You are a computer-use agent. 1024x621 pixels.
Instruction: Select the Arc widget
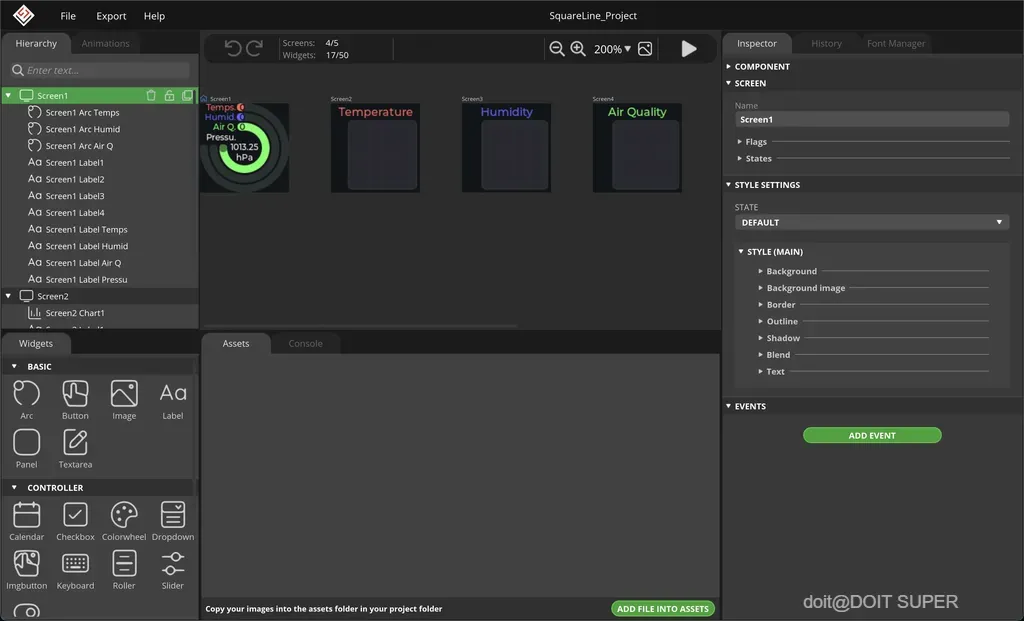pos(27,400)
